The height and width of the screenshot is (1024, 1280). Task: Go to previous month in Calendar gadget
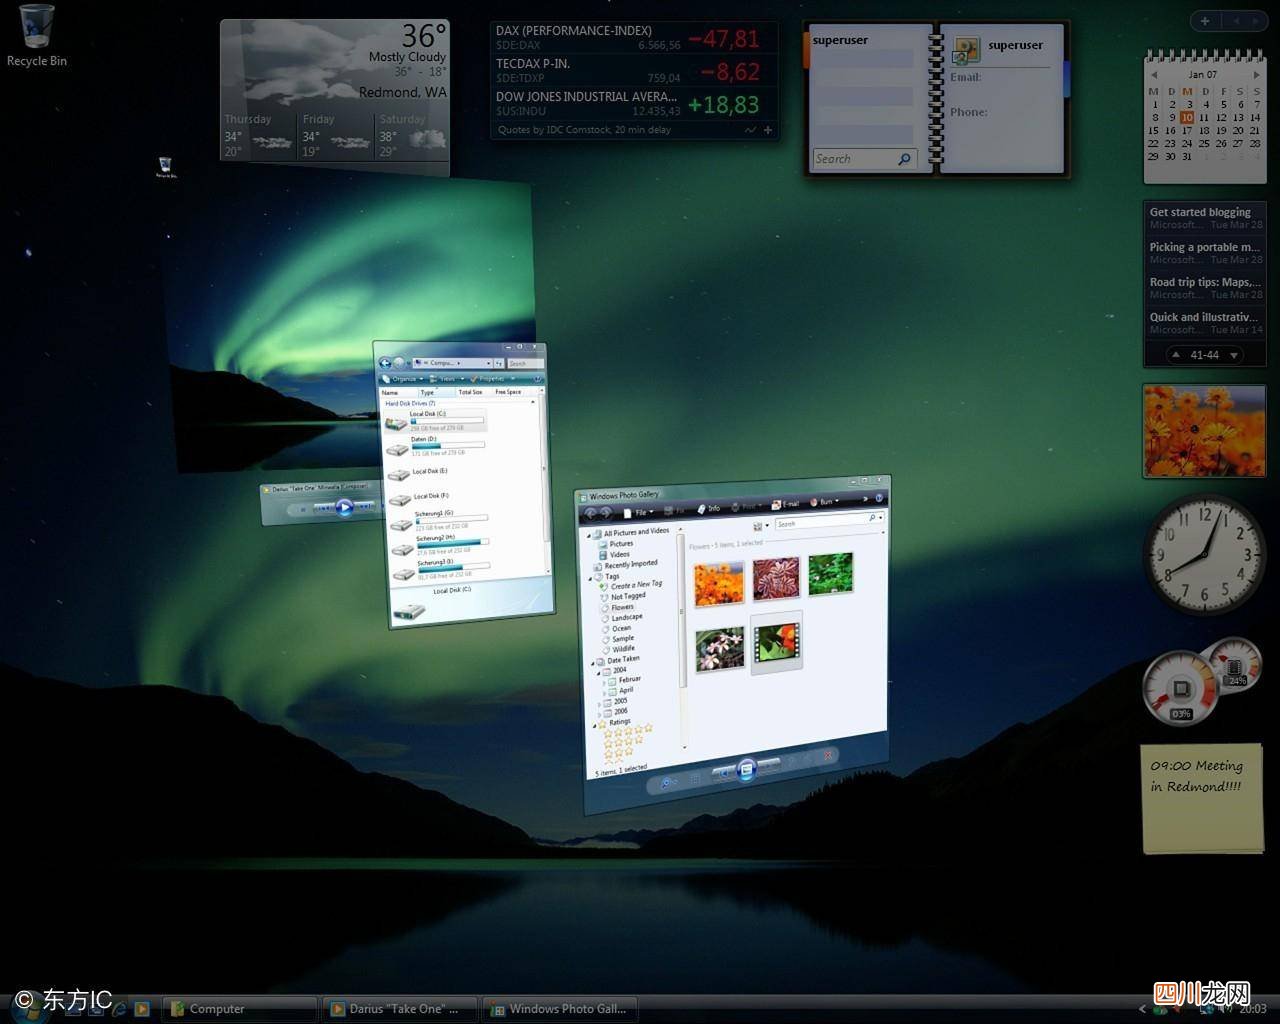coord(1154,75)
